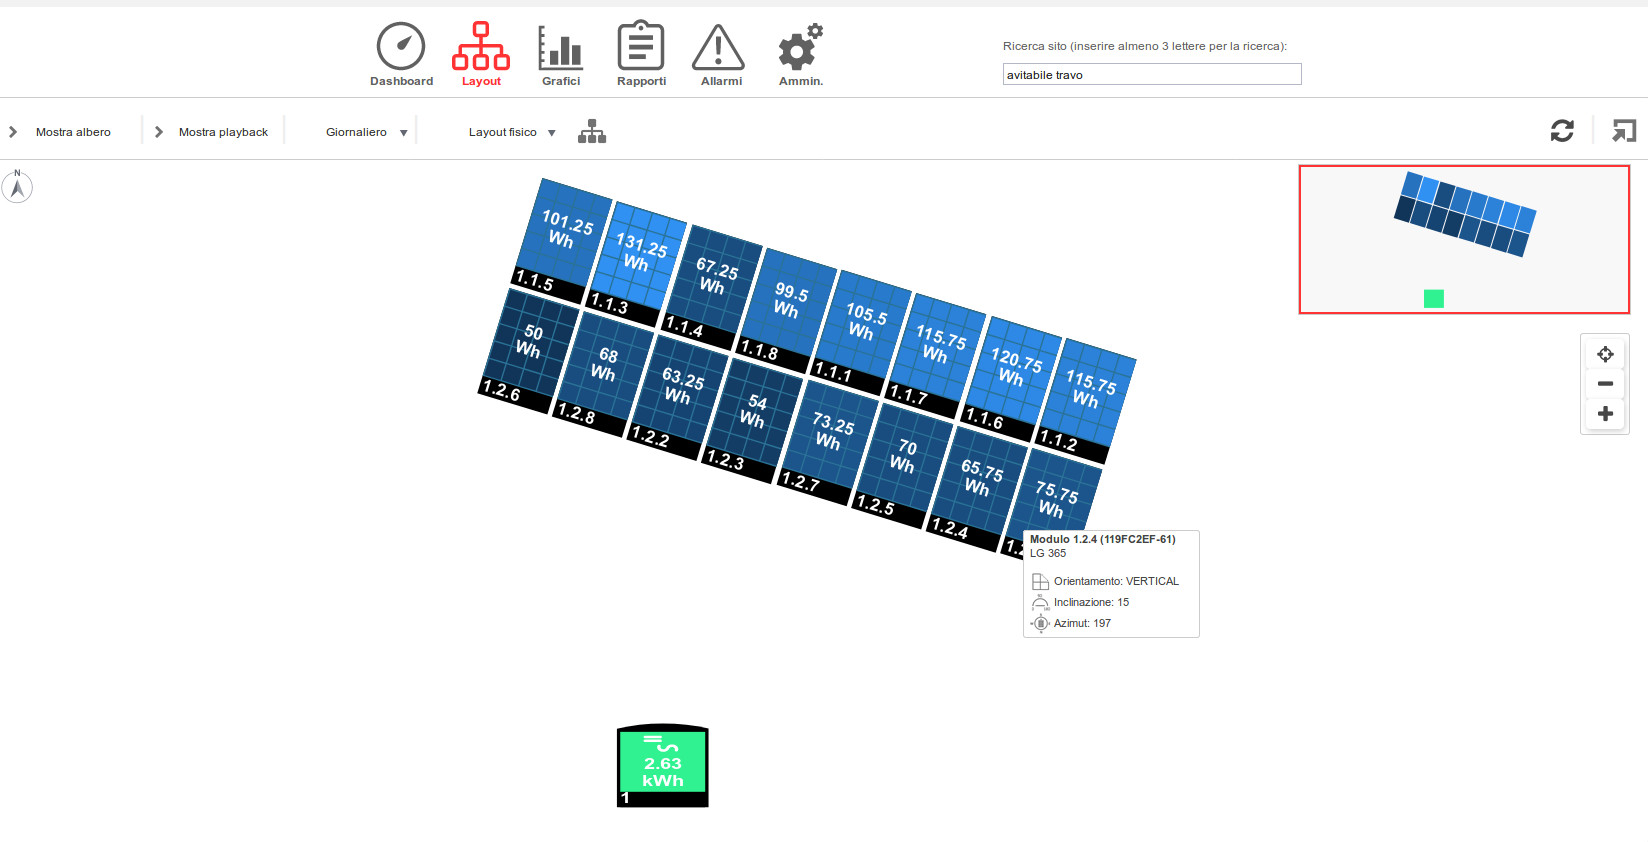The height and width of the screenshot is (842, 1648).
Task: Select the Layout tab
Action: point(481,55)
